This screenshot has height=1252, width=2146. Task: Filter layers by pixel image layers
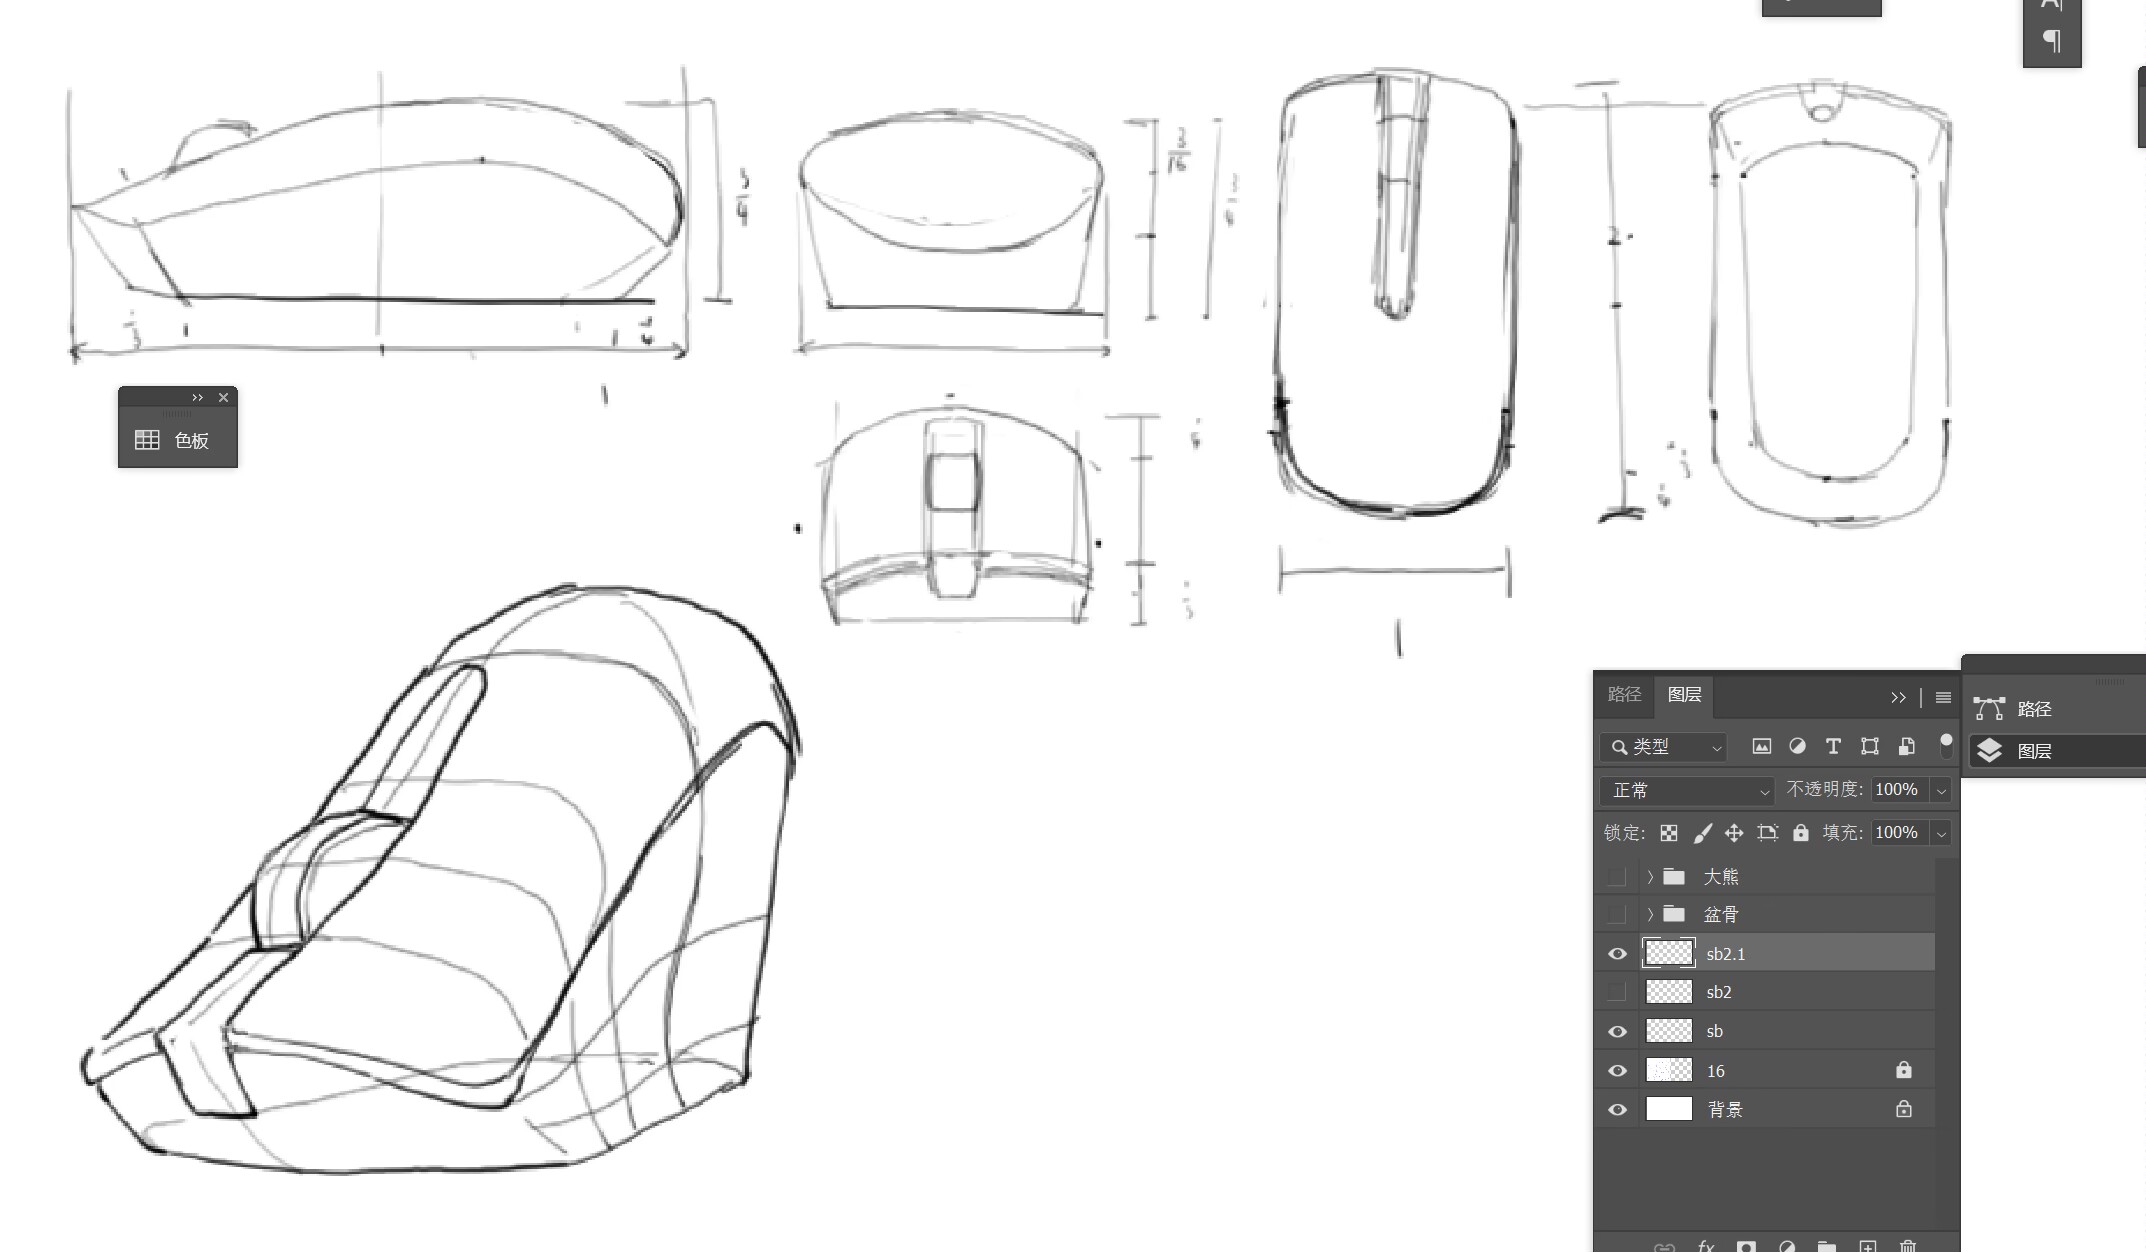[1762, 746]
